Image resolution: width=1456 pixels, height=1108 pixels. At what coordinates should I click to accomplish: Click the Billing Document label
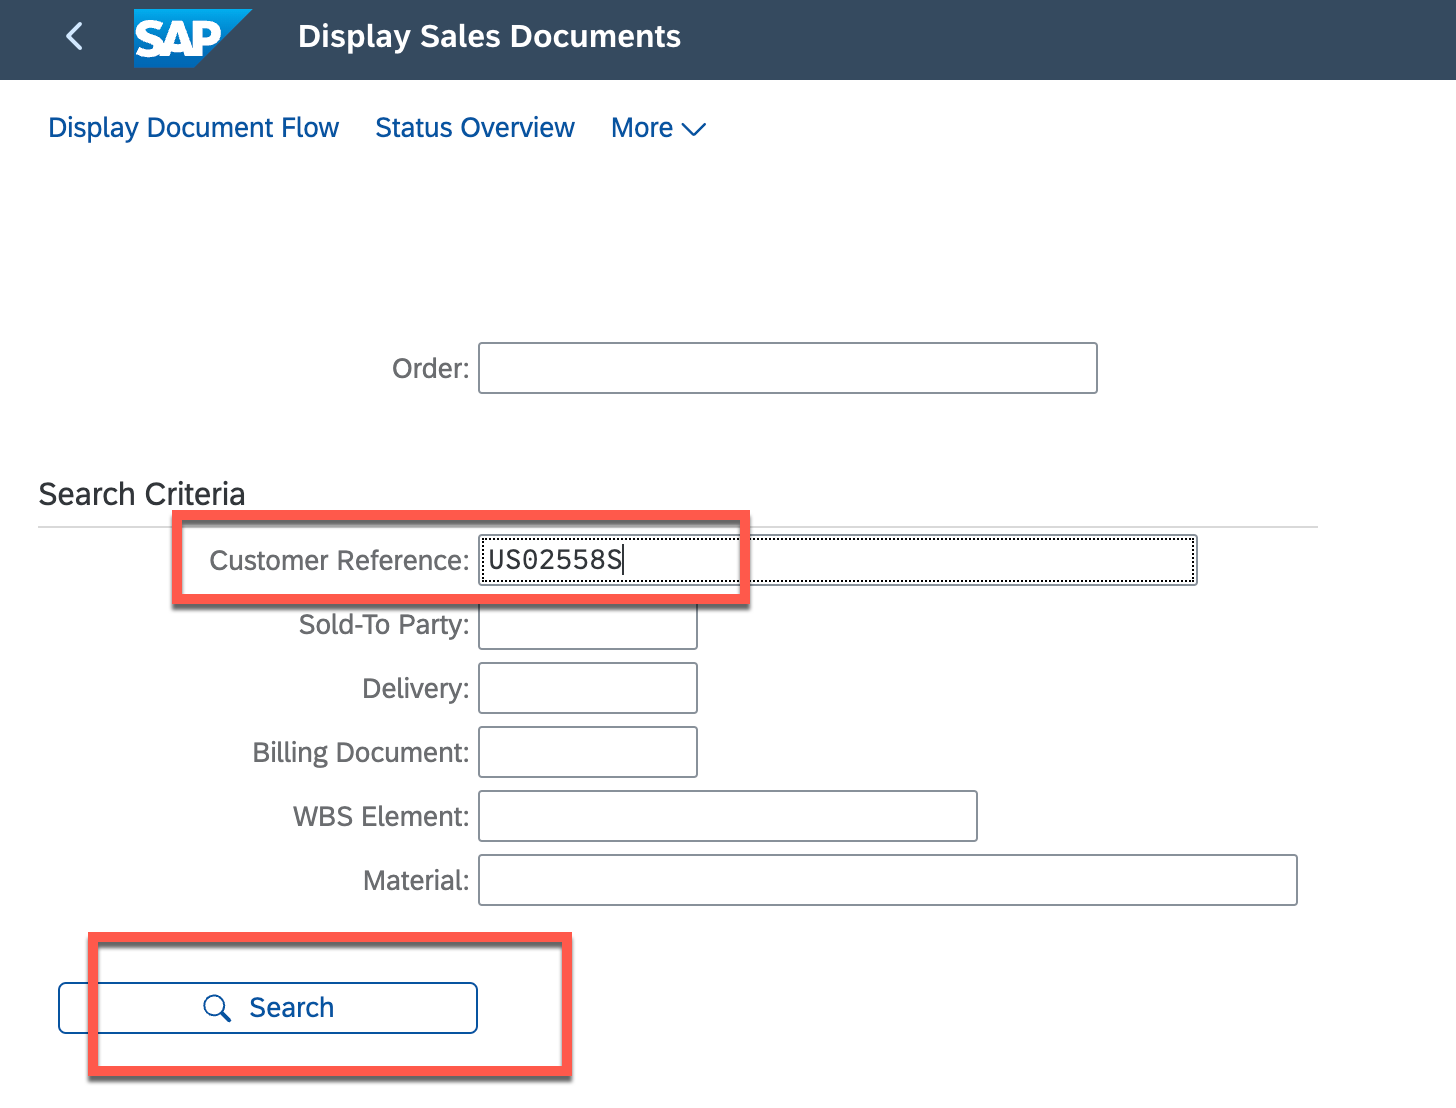coord(360,752)
